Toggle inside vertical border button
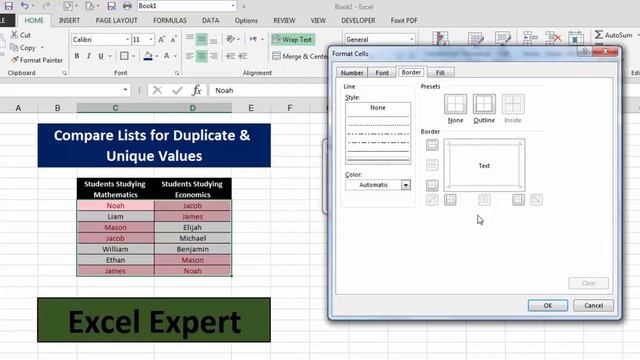640x360 pixels. (484, 200)
